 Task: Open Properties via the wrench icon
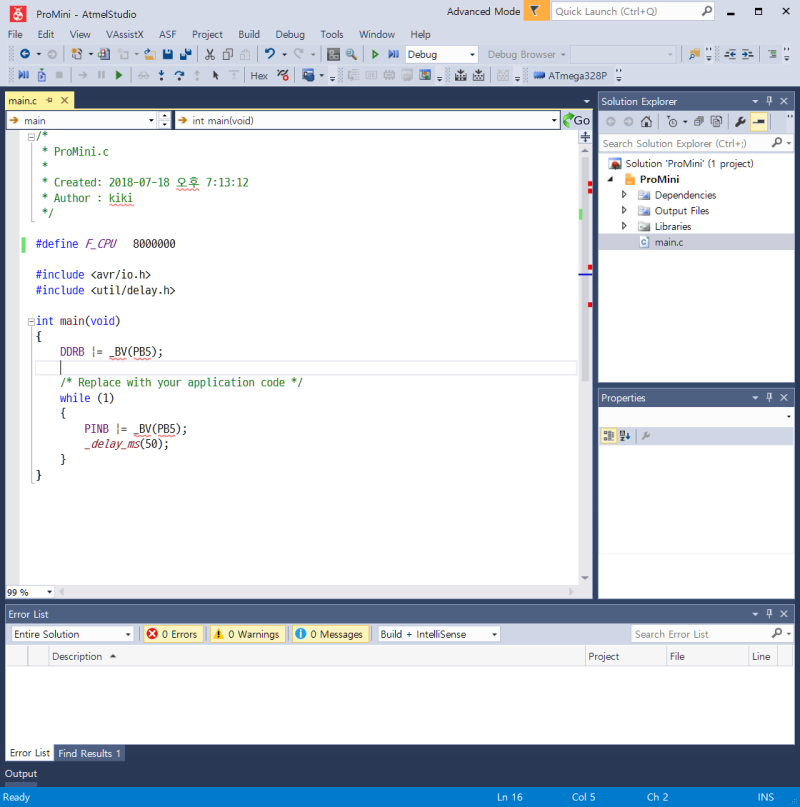[740, 121]
